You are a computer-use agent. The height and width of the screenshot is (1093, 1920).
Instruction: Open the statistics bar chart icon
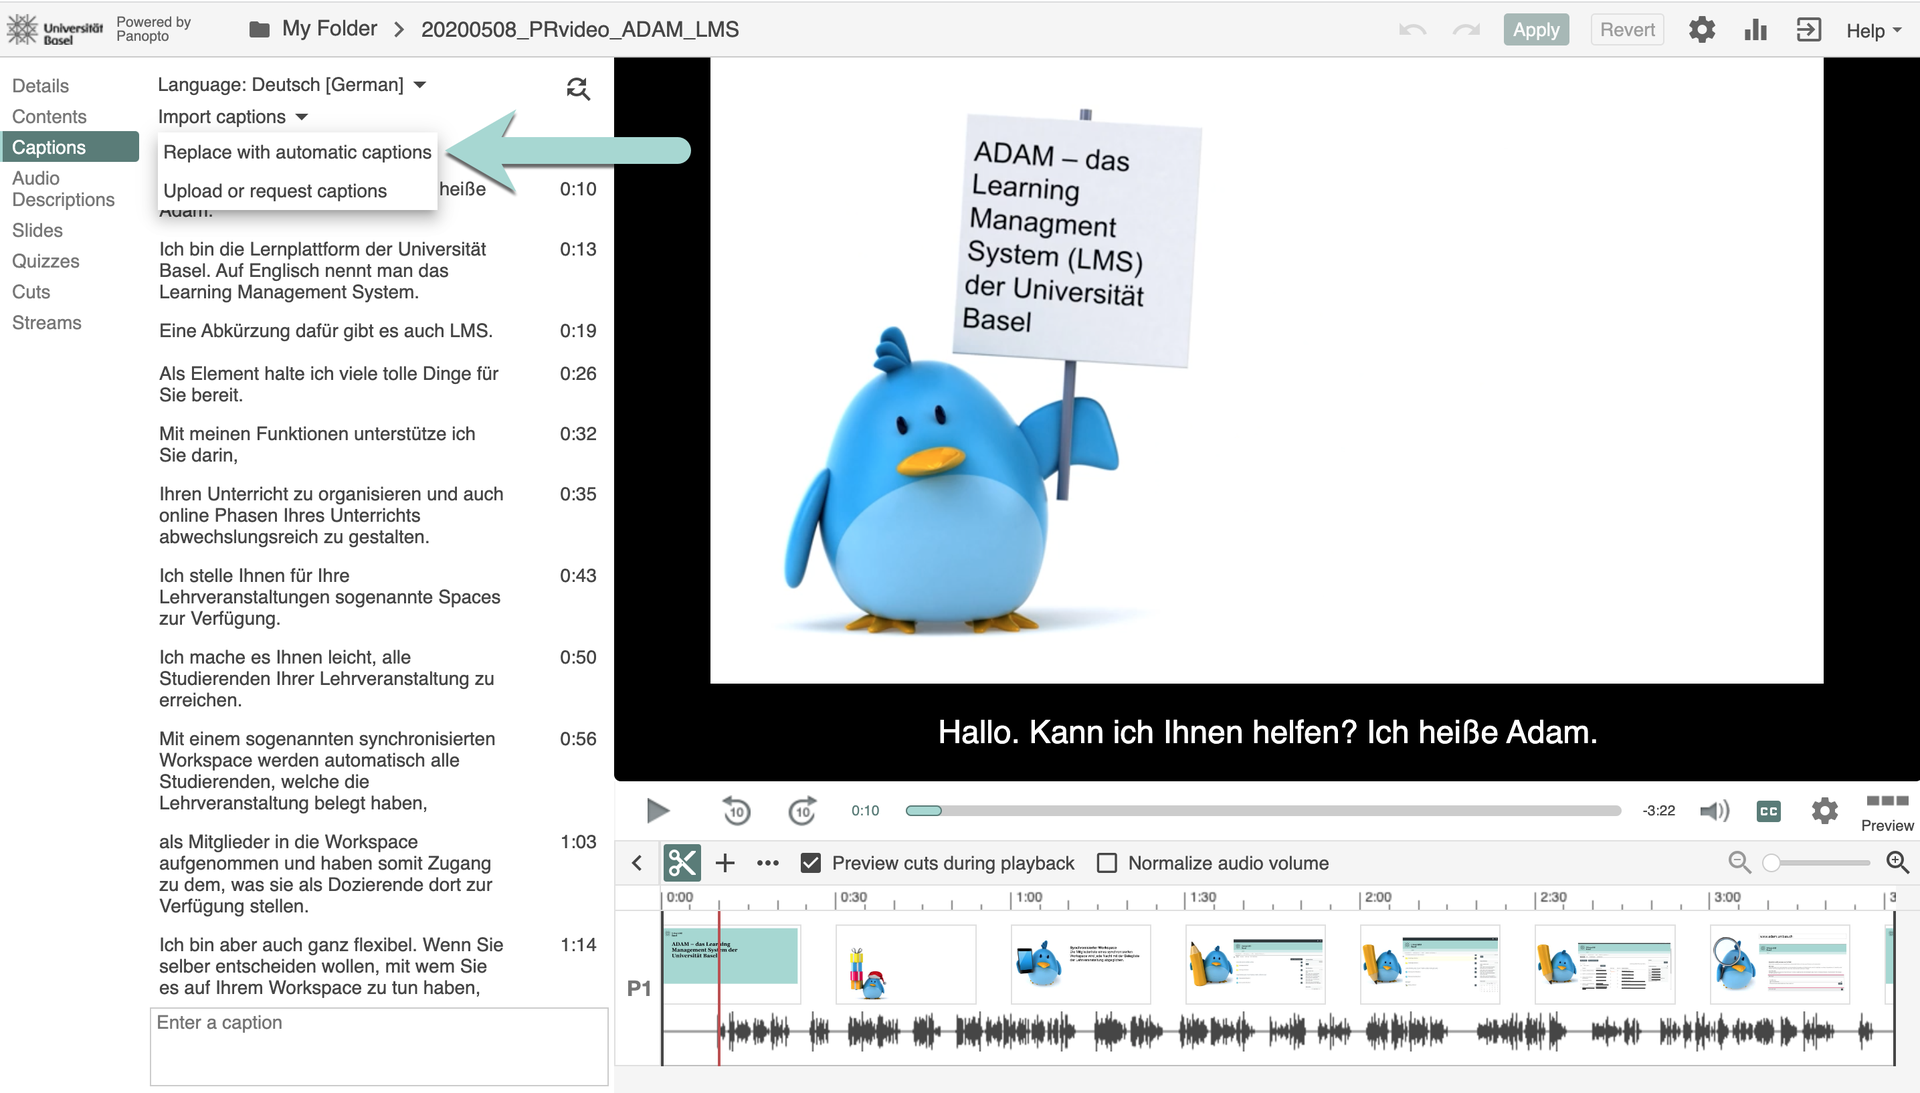click(1755, 30)
